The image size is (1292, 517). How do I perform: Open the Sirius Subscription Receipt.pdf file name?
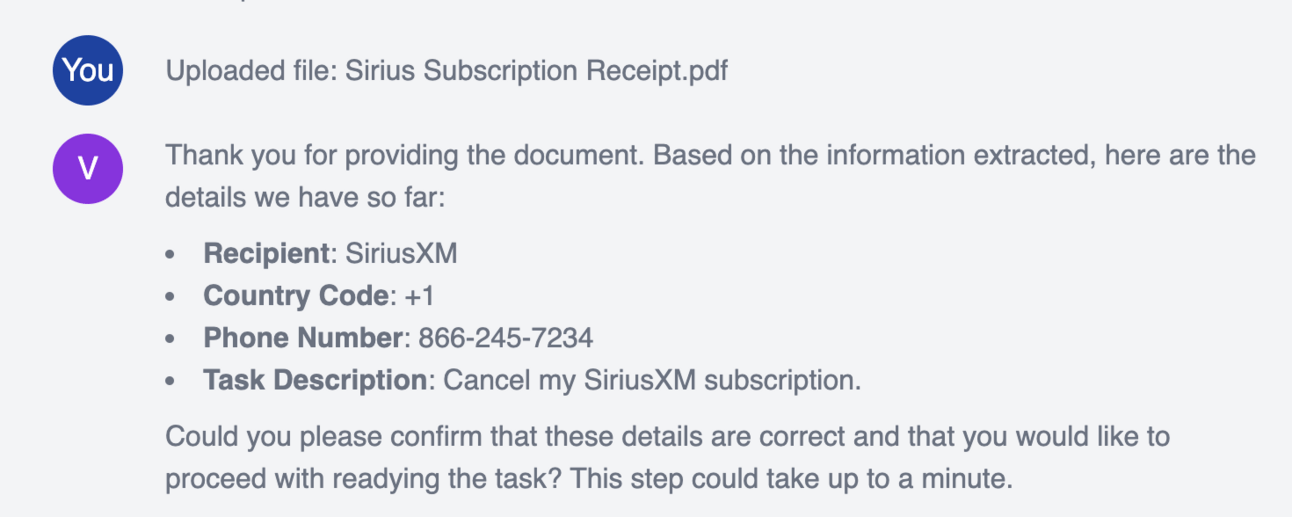pyautogui.click(x=536, y=72)
